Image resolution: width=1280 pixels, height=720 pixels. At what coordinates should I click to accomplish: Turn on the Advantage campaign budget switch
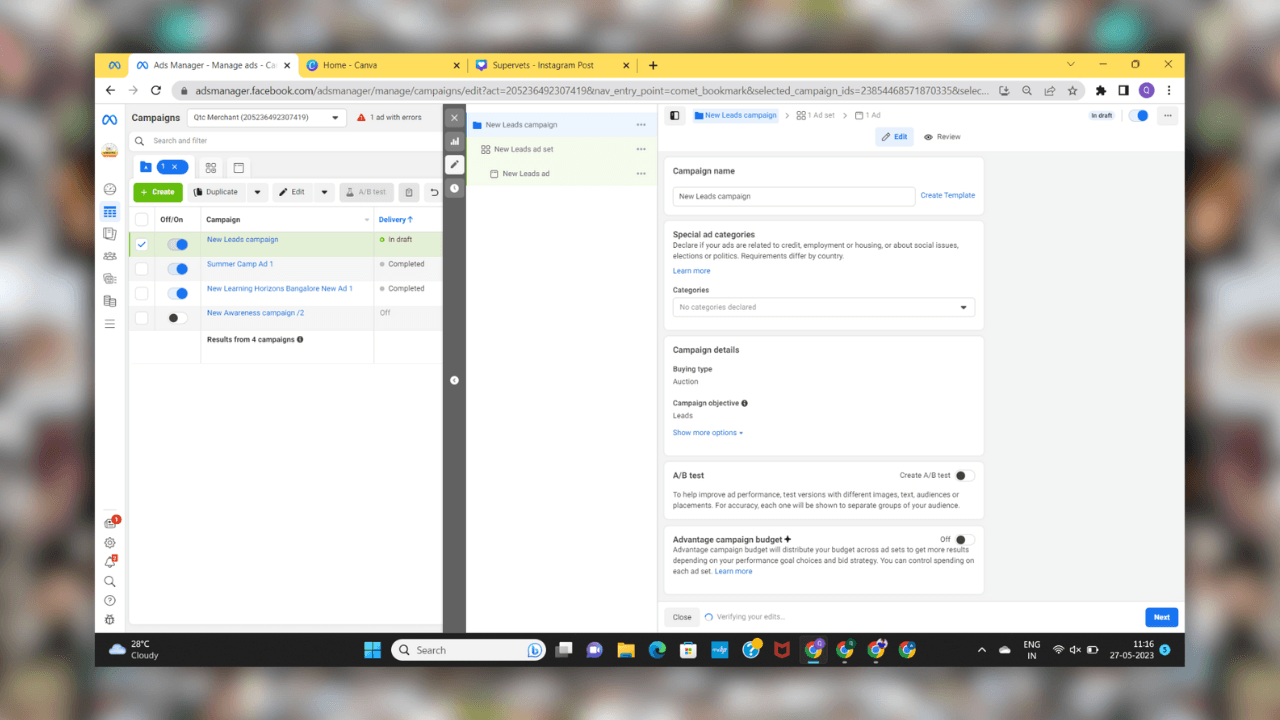point(964,540)
